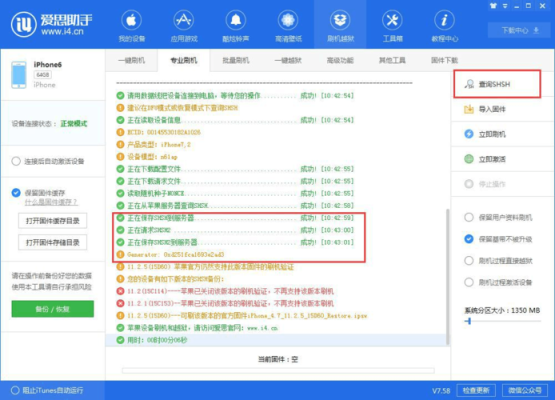555x400 pixels.
Task: Click the iPhone6 device thumbnail icon
Action: [x=19, y=75]
